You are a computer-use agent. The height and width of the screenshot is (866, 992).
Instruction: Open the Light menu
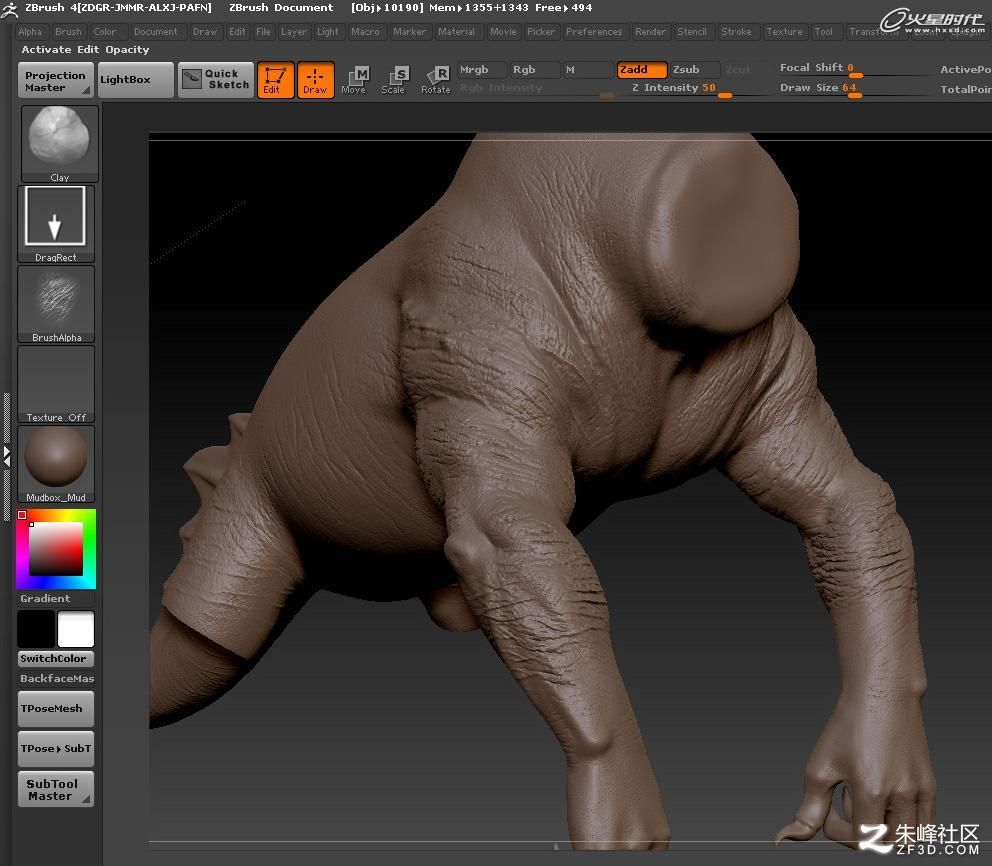328,32
